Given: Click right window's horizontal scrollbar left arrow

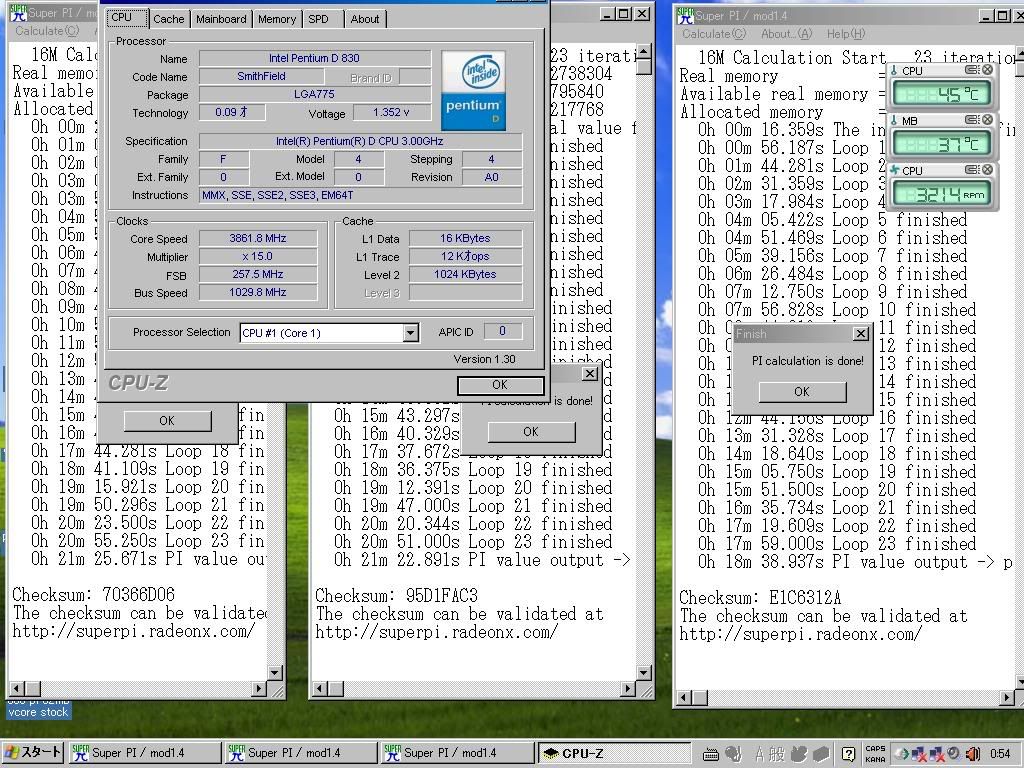Looking at the screenshot, I should (x=684, y=698).
